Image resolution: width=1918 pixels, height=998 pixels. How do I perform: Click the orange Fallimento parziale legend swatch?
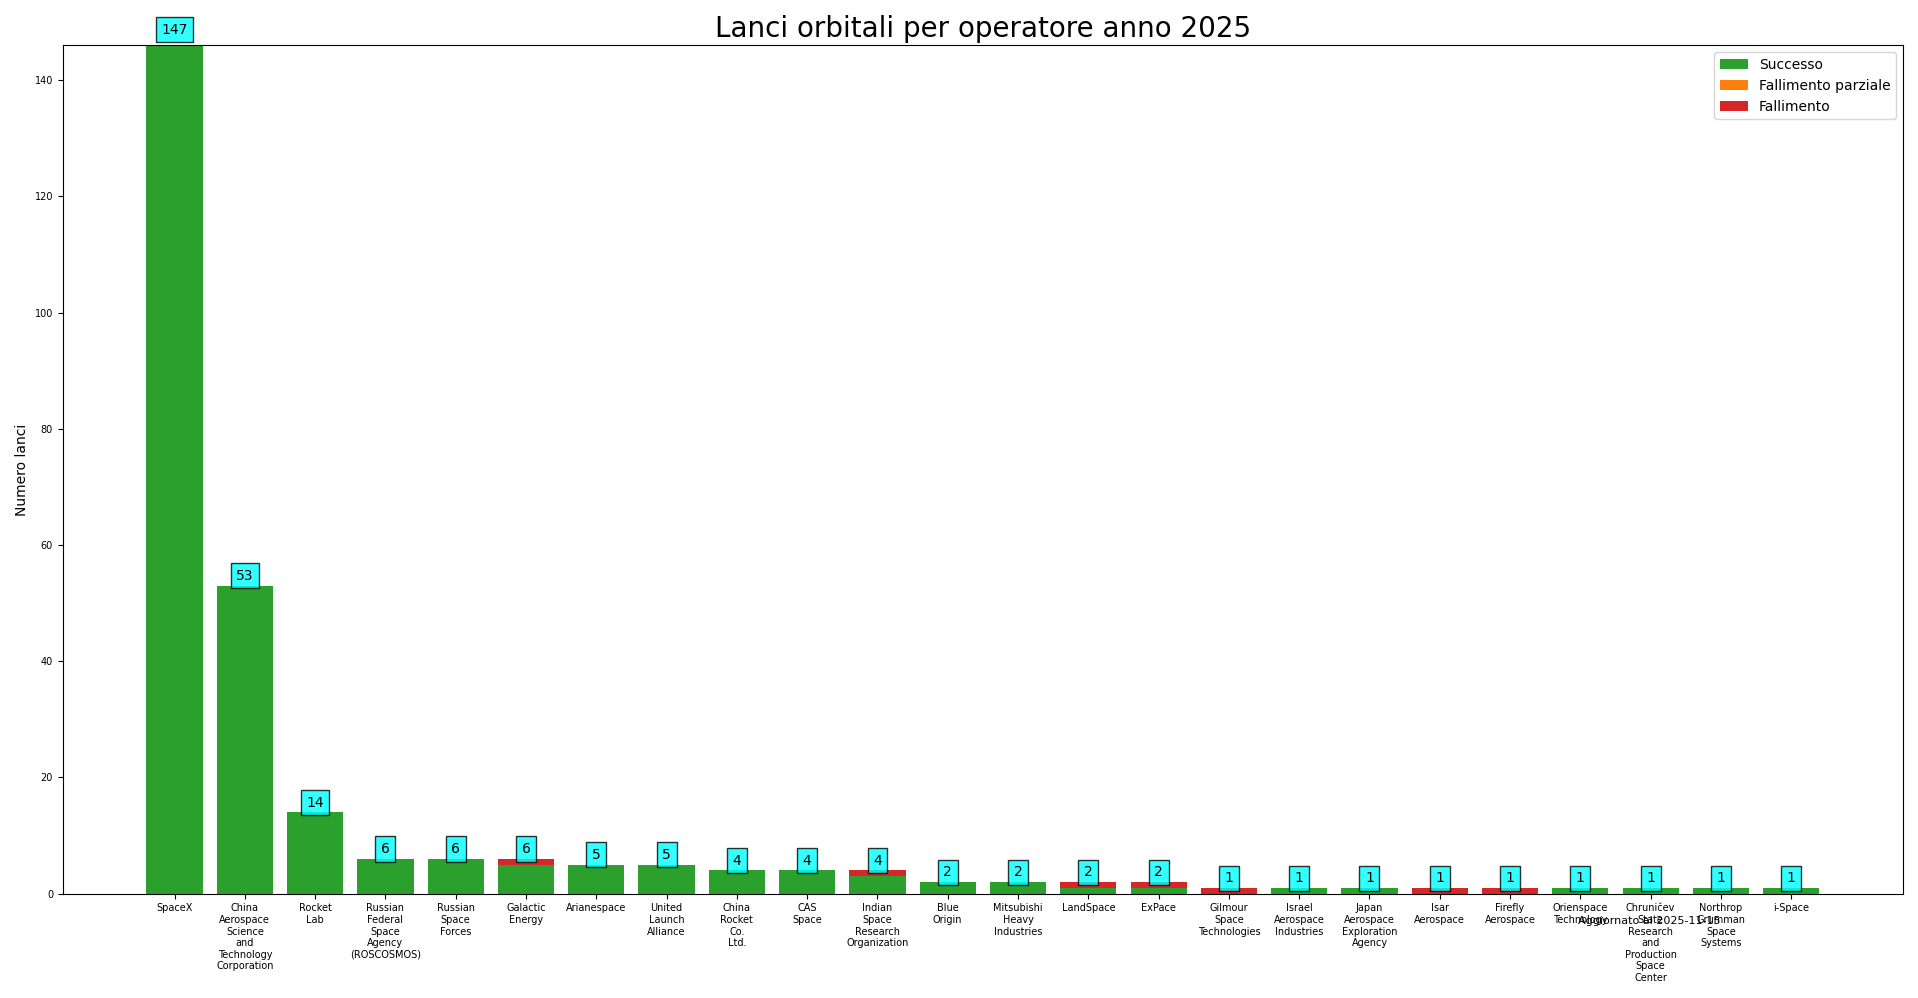tap(1733, 86)
